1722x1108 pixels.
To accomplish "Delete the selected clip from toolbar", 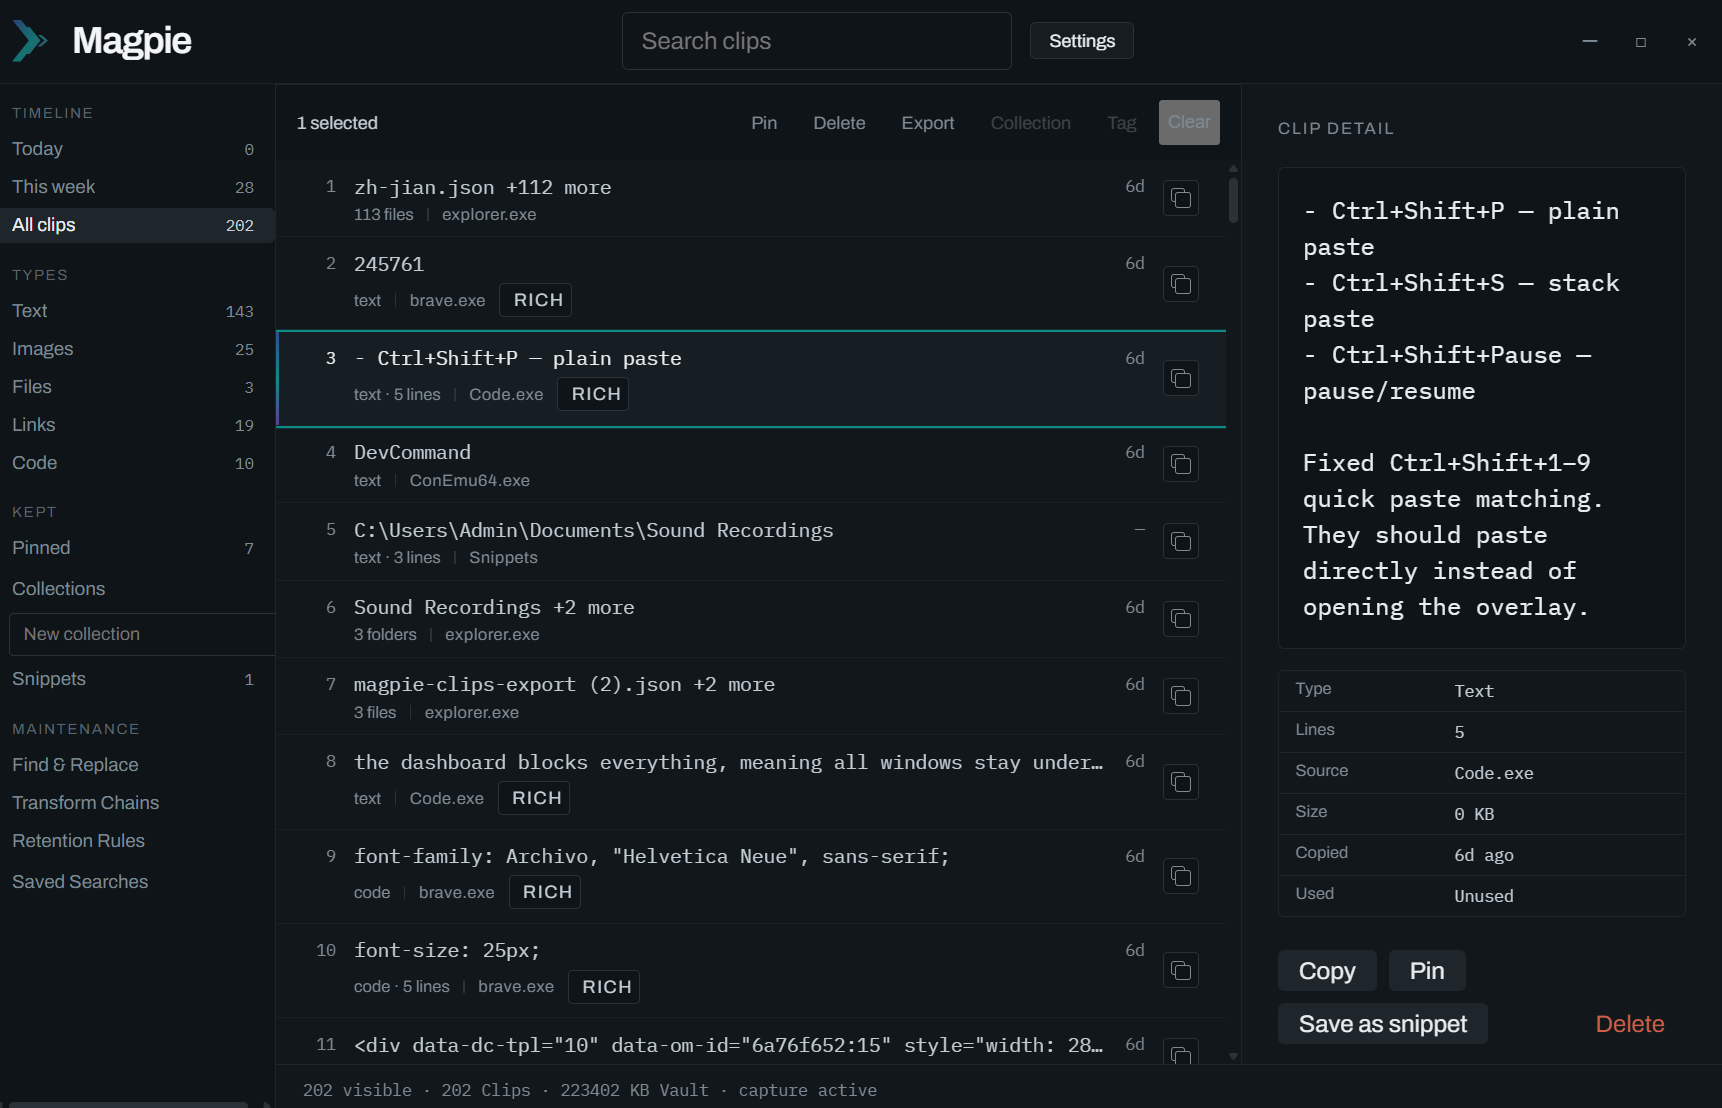I will click(x=839, y=123).
